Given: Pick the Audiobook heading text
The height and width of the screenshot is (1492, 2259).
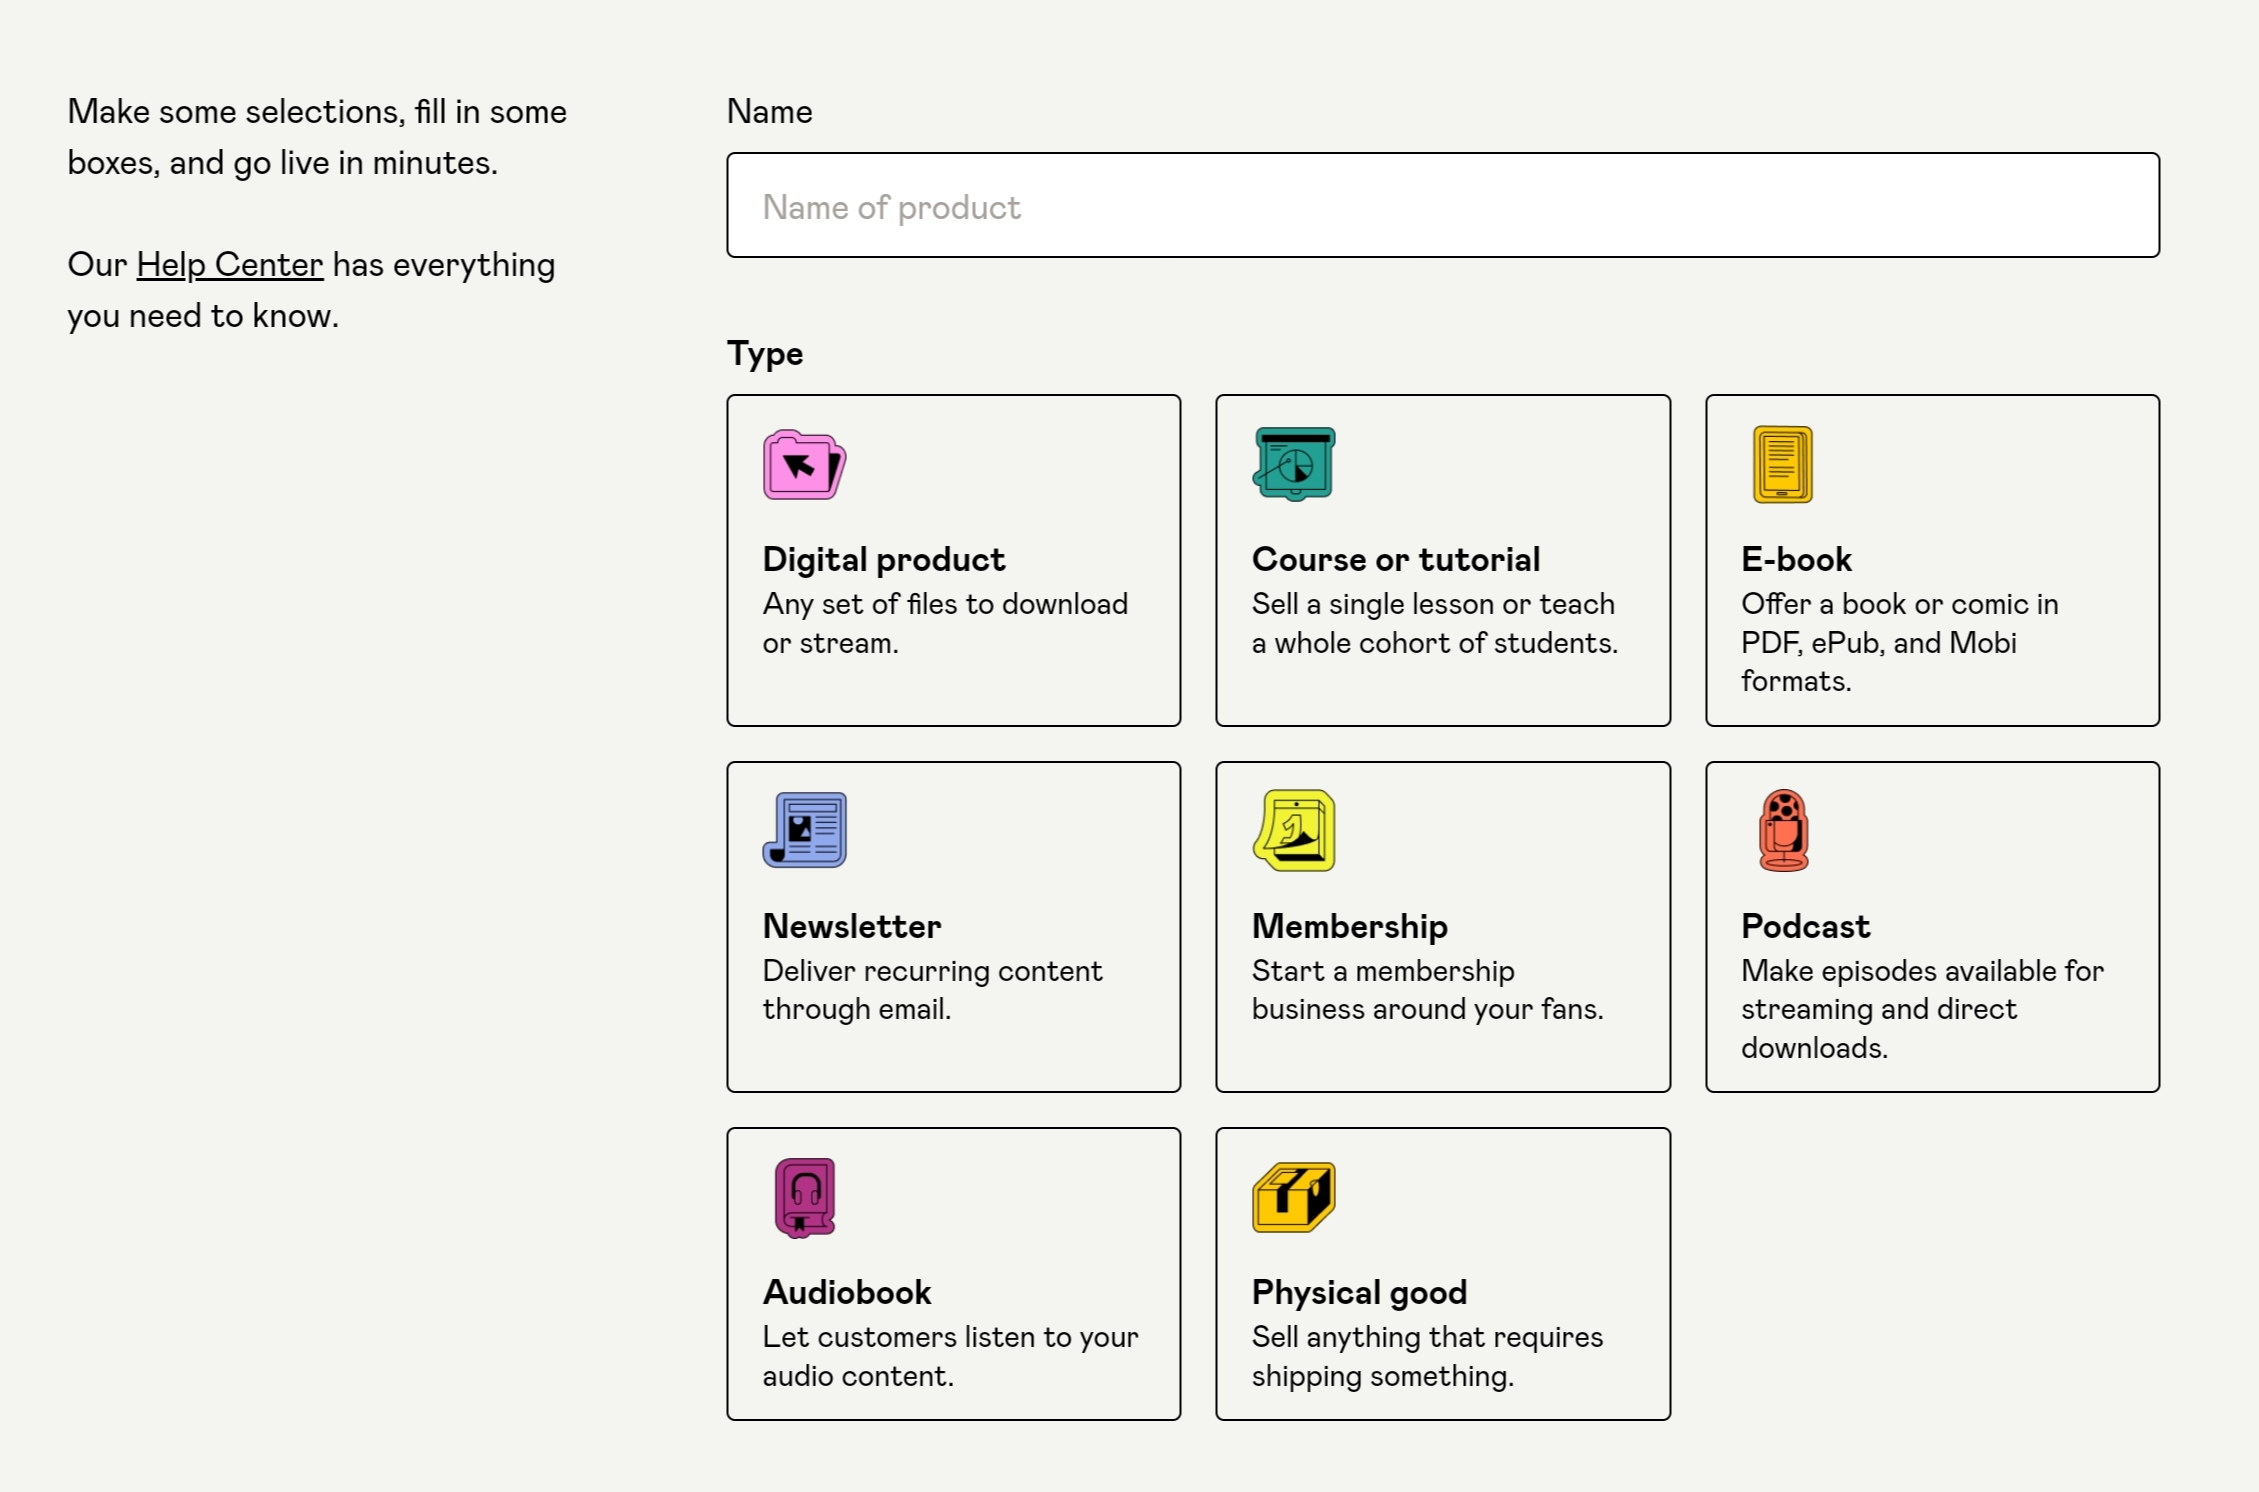Looking at the screenshot, I should [x=846, y=1292].
